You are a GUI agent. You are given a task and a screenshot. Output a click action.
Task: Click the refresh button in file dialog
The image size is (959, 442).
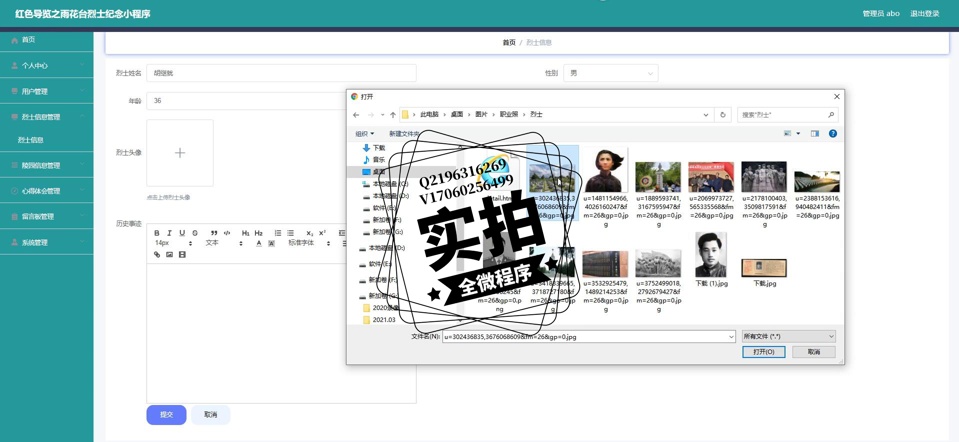(723, 115)
